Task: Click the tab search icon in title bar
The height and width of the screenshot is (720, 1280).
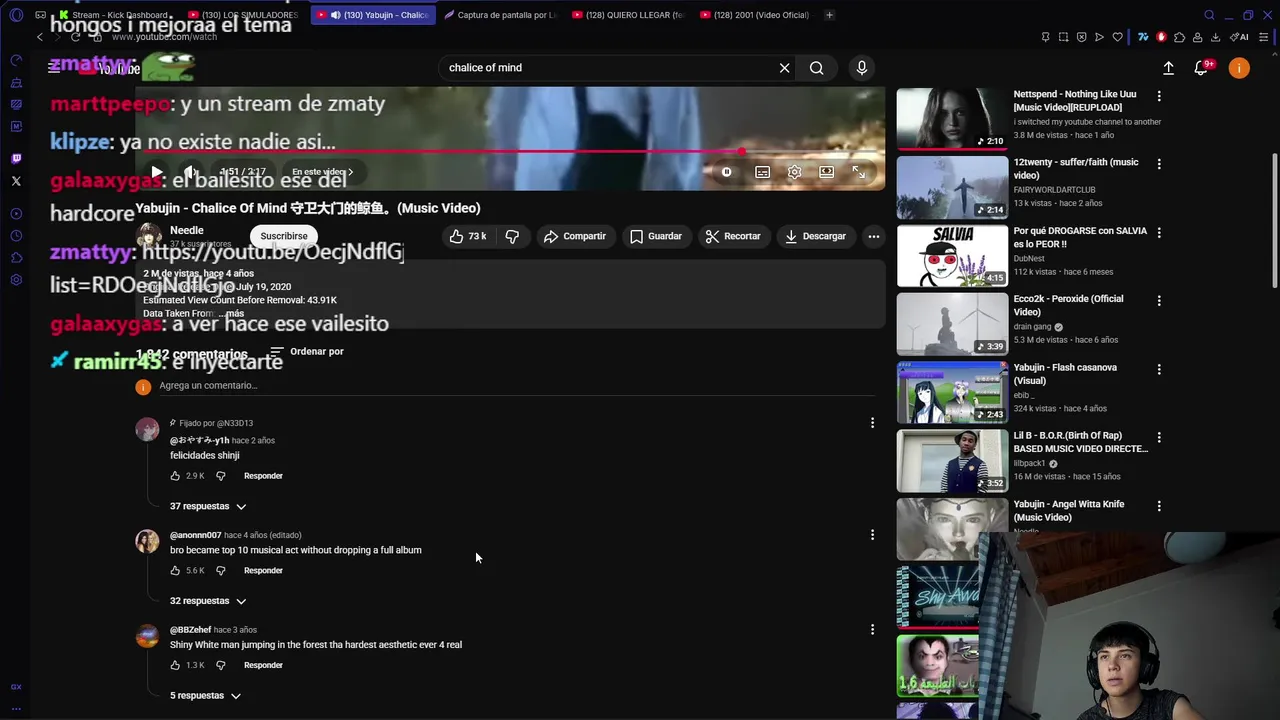Action: pyautogui.click(x=1209, y=15)
